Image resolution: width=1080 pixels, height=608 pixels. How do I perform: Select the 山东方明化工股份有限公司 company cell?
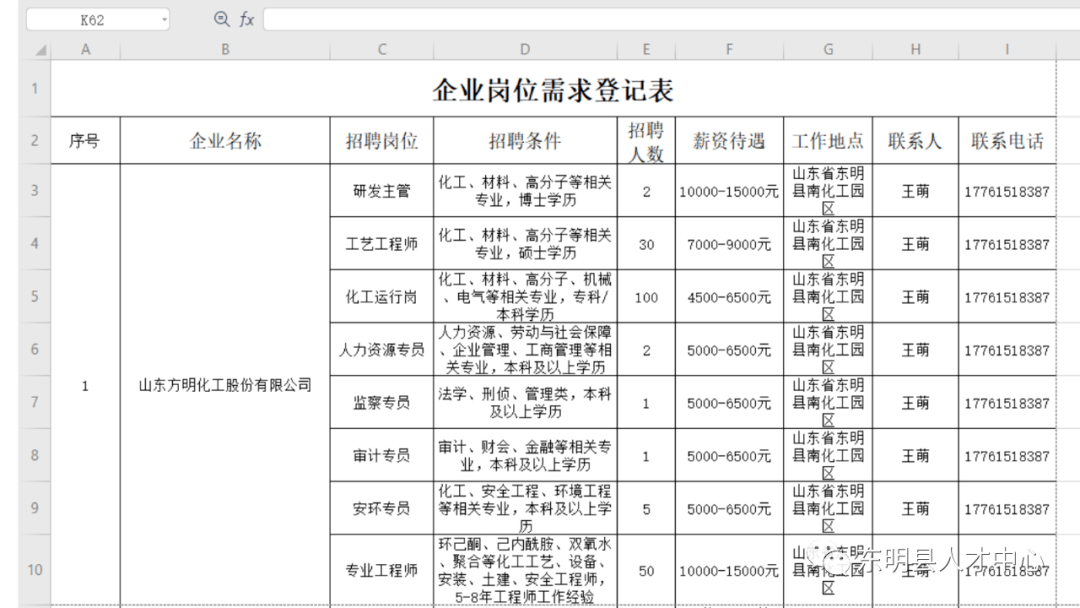(x=225, y=383)
